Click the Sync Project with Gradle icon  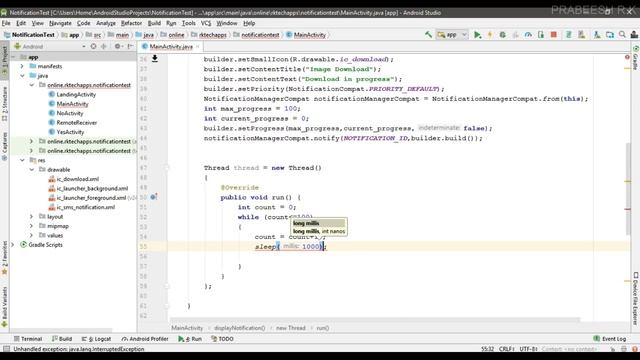(569, 35)
